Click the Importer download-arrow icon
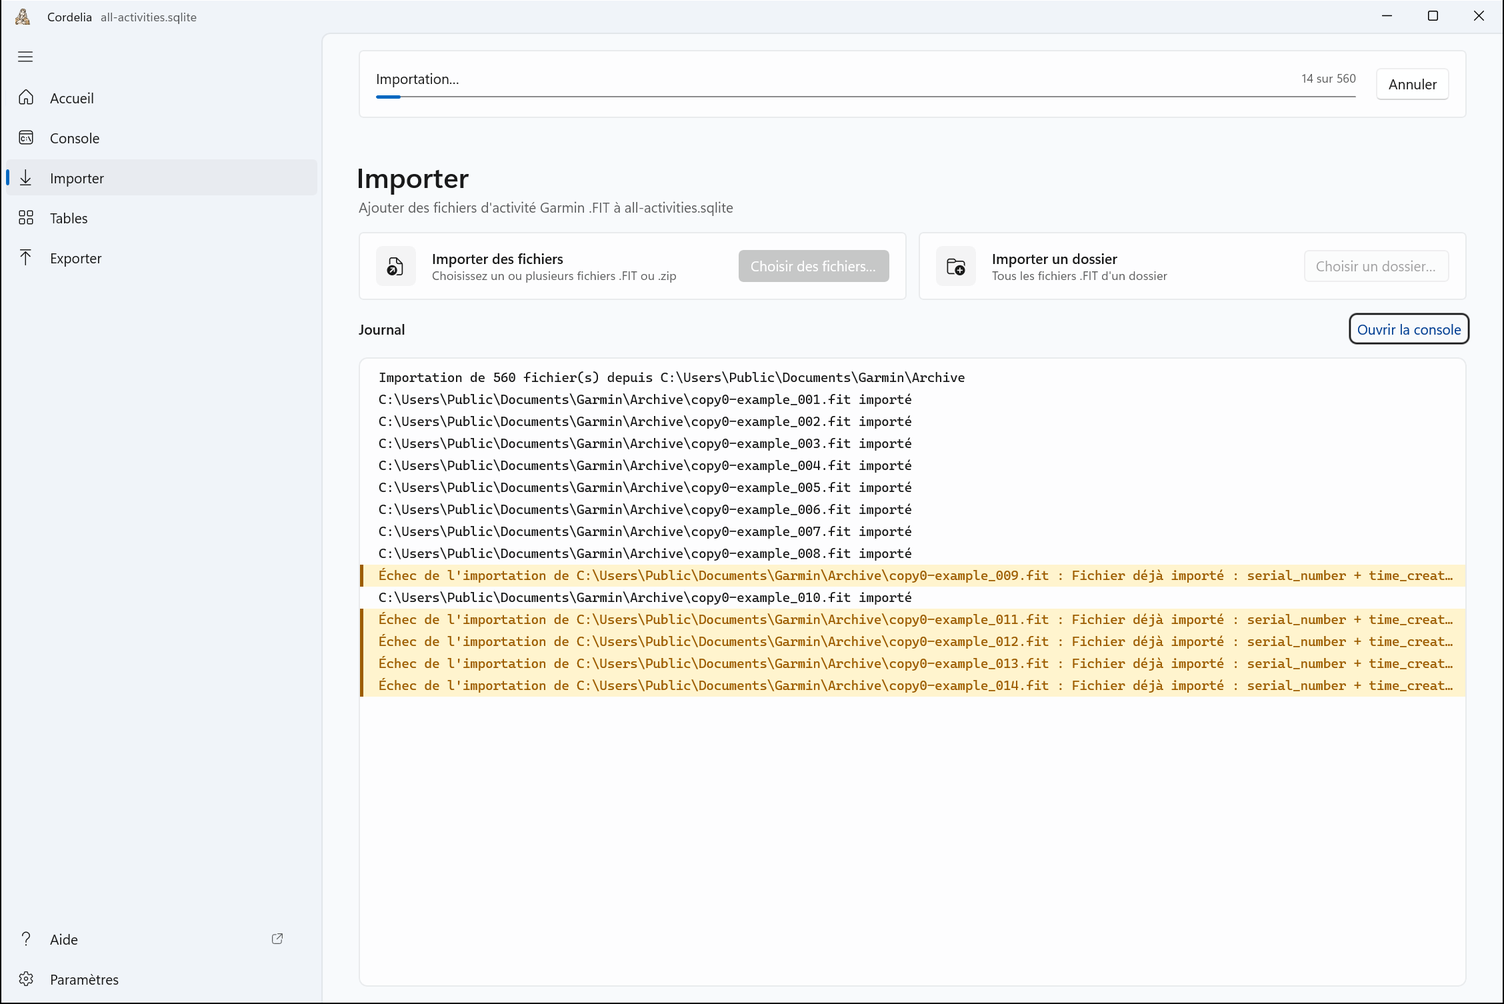The height and width of the screenshot is (1004, 1504). [x=26, y=178]
